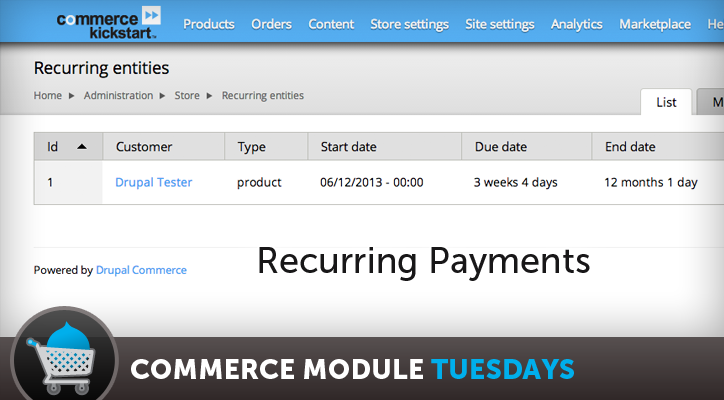The width and height of the screenshot is (724, 400).
Task: Open the Marketplace menu
Action: [x=655, y=24]
